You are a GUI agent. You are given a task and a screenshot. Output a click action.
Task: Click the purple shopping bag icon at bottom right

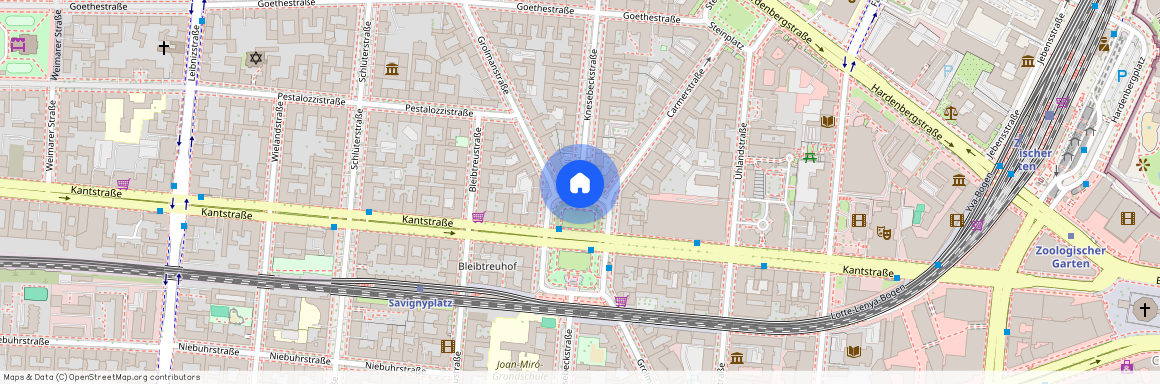point(1127,365)
